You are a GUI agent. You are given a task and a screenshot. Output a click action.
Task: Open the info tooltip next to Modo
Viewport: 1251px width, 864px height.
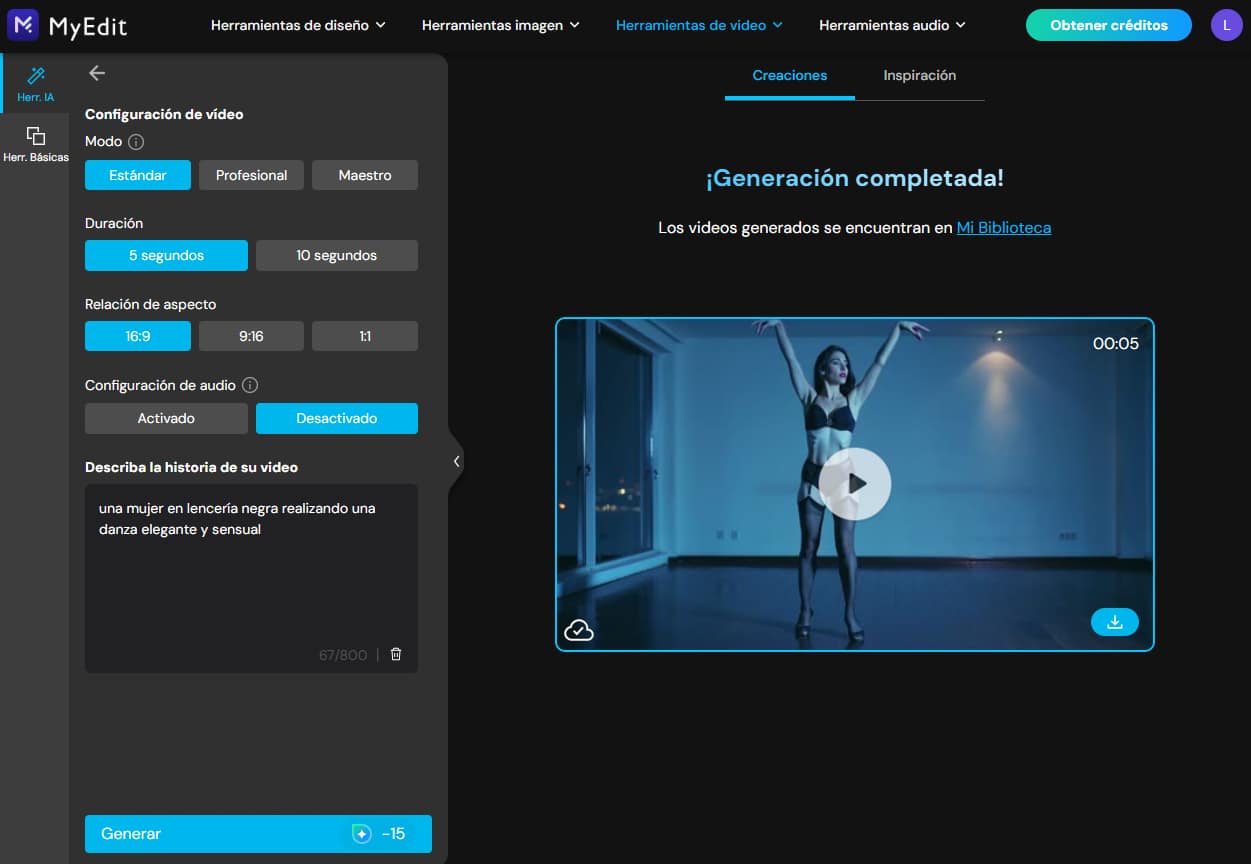point(135,141)
